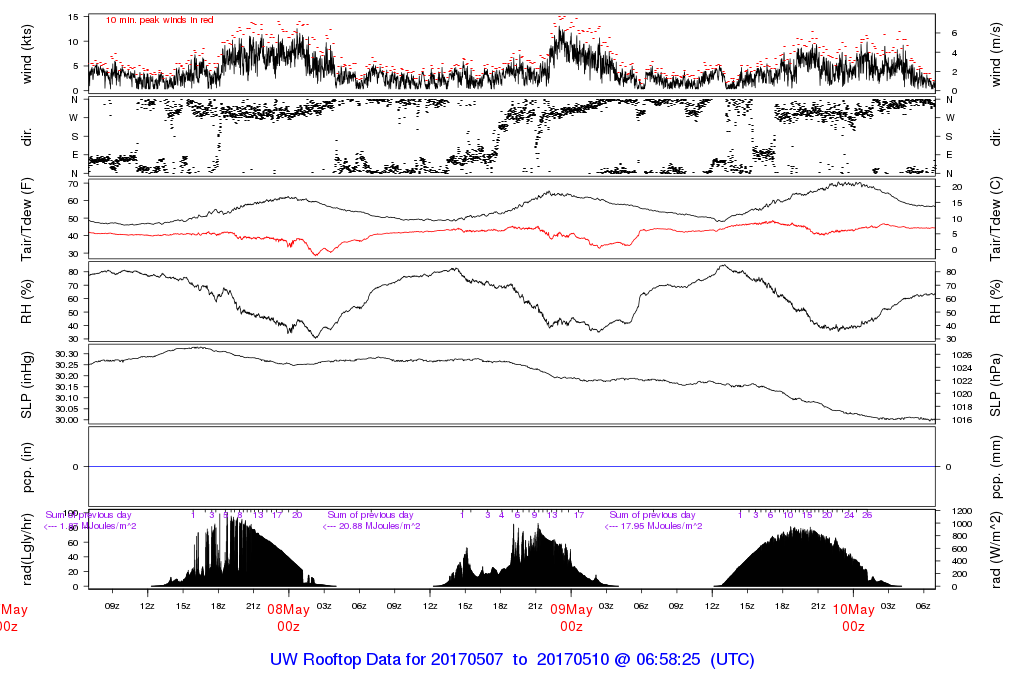Click the '0' tick on pcp. (in) axis
The image size is (1024, 700).
click(x=76, y=467)
